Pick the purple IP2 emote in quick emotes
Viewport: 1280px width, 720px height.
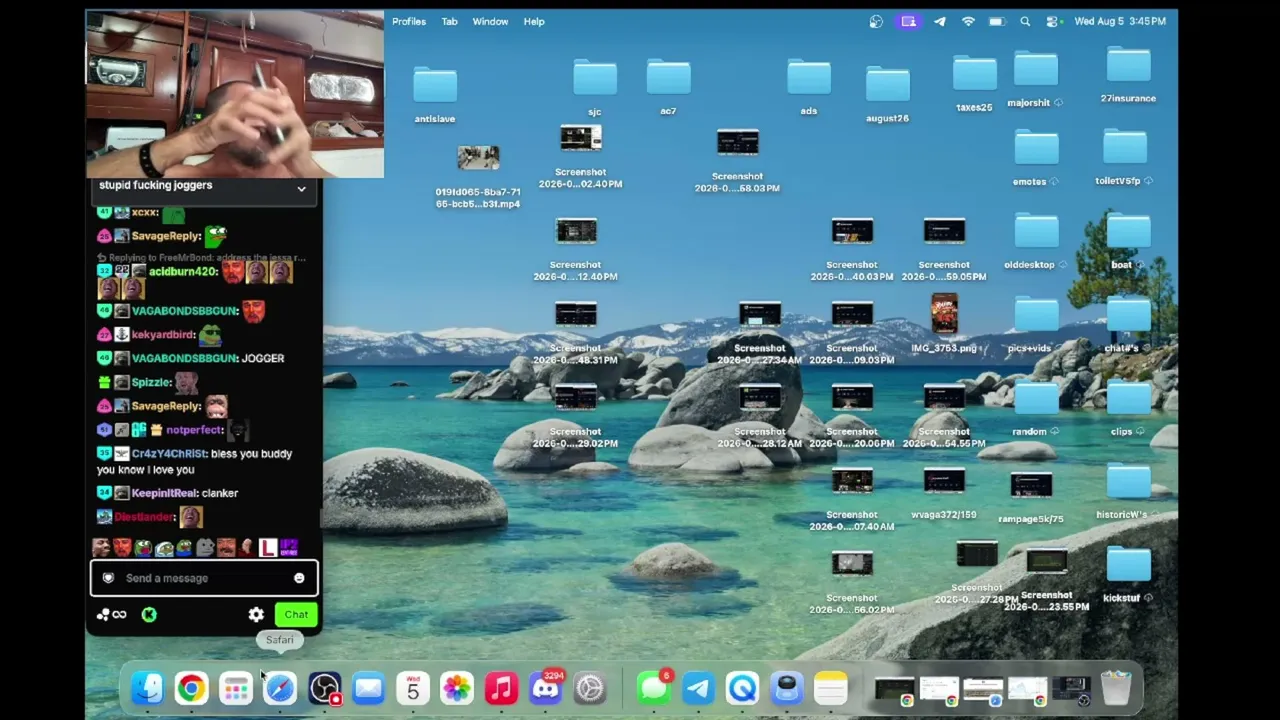coord(289,547)
